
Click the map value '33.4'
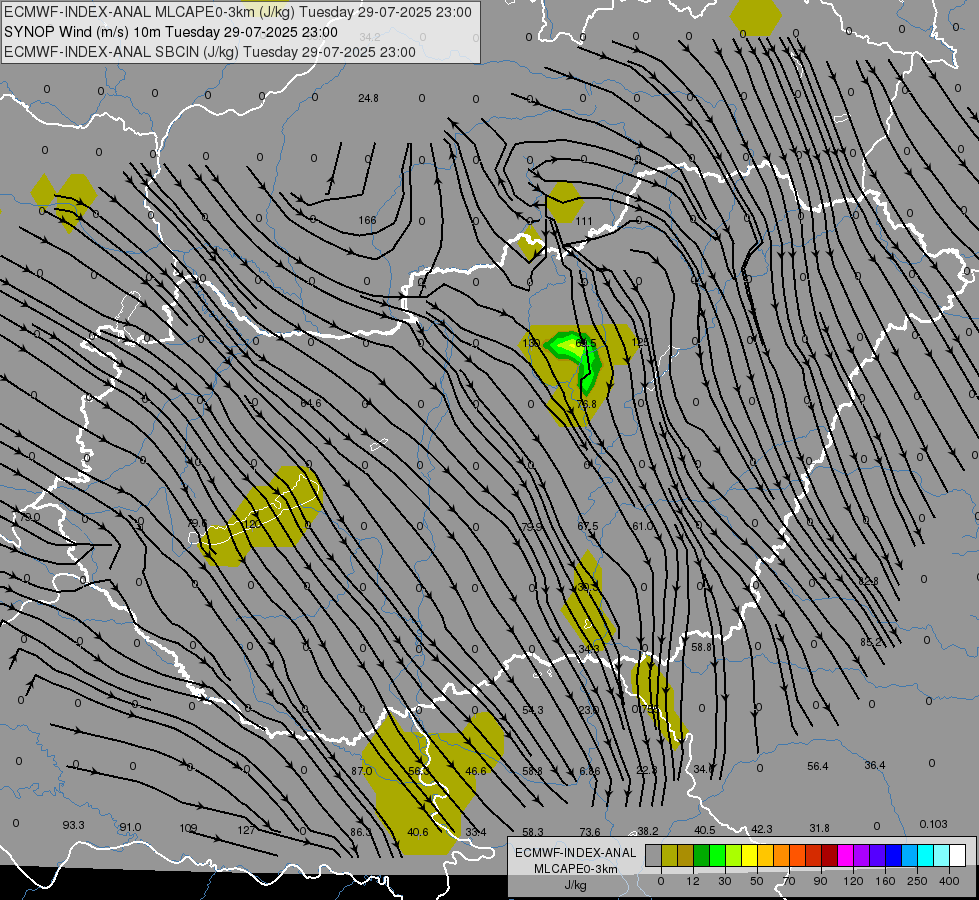(x=475, y=832)
